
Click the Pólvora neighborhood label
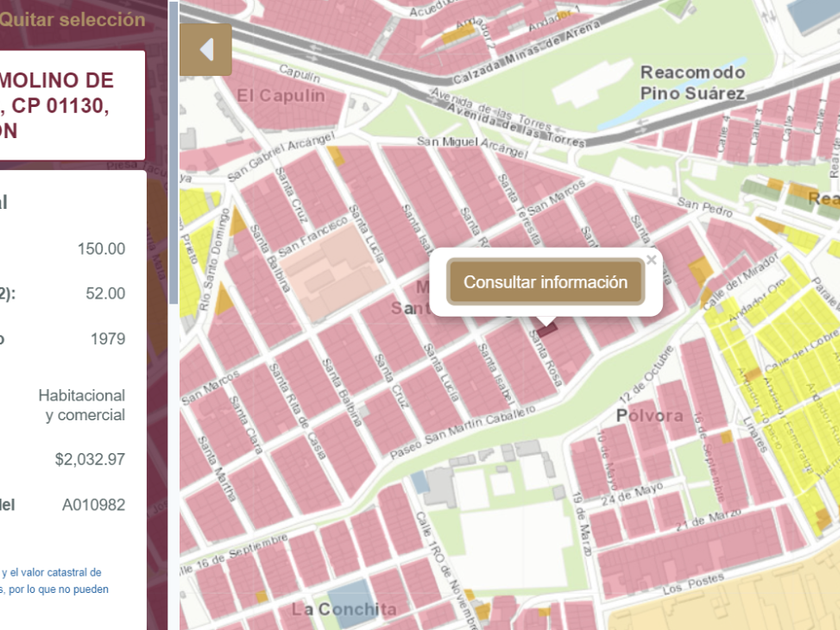coord(650,416)
